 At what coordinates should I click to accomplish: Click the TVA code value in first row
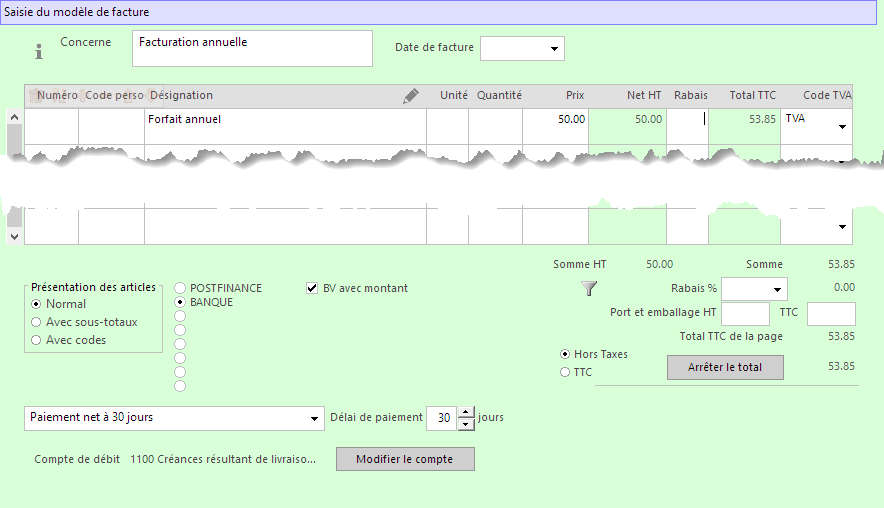pos(795,118)
